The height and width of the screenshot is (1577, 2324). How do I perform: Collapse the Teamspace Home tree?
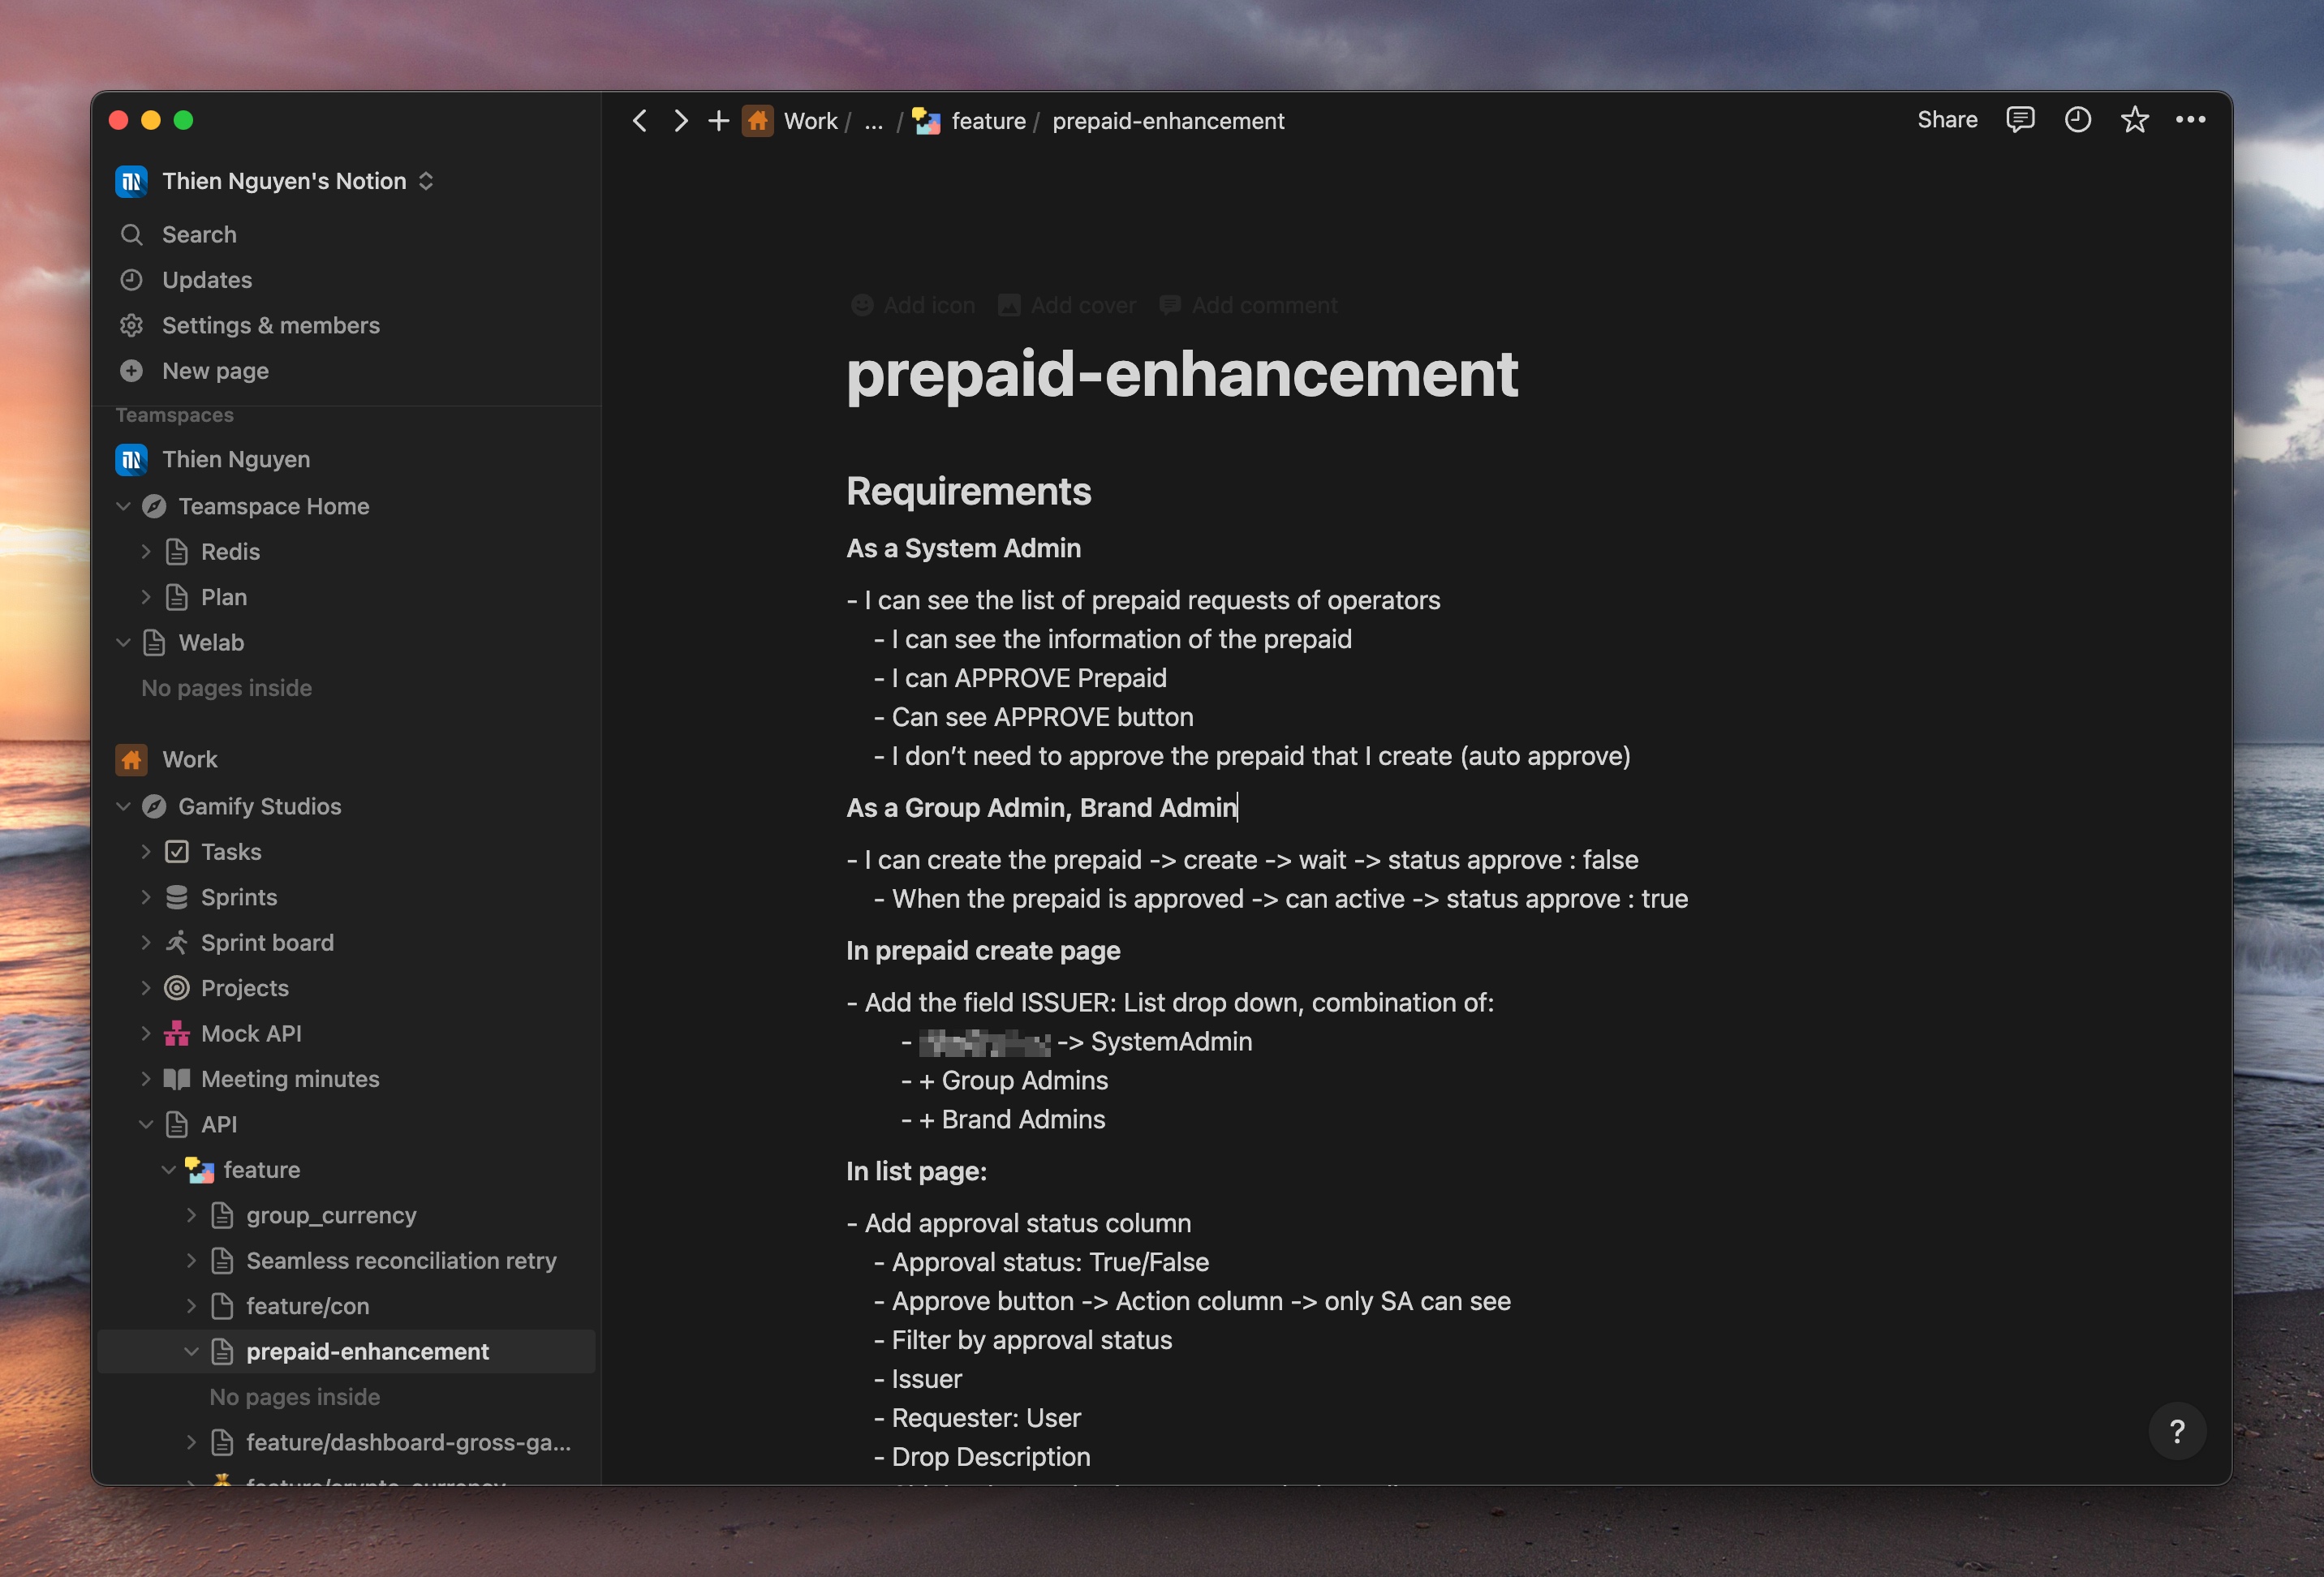click(123, 507)
